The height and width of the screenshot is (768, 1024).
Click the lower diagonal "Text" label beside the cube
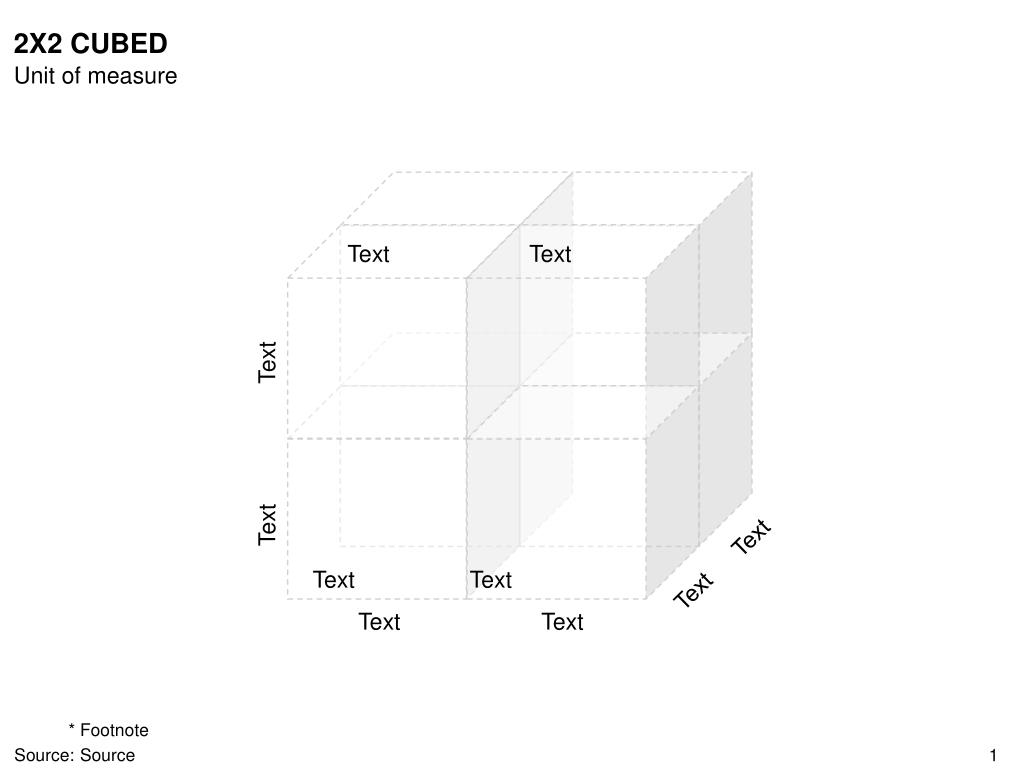click(694, 589)
